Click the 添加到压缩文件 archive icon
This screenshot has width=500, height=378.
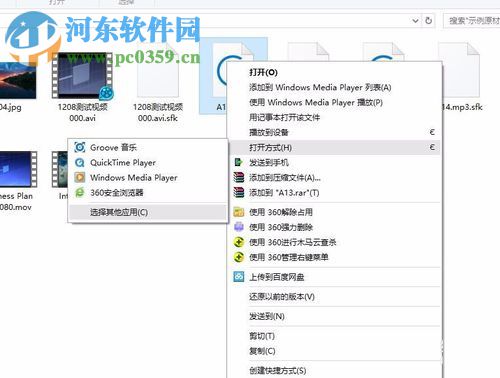(x=238, y=177)
